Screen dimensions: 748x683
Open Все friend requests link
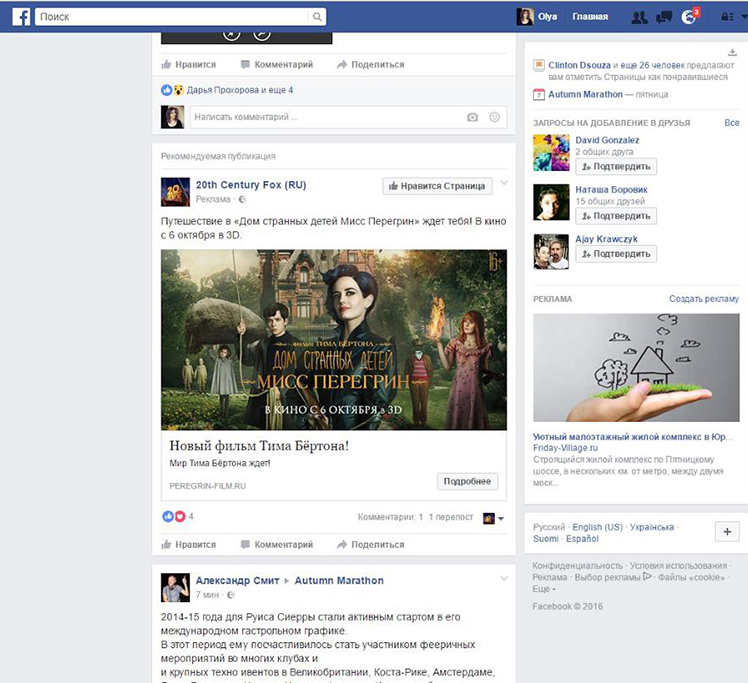tap(732, 123)
